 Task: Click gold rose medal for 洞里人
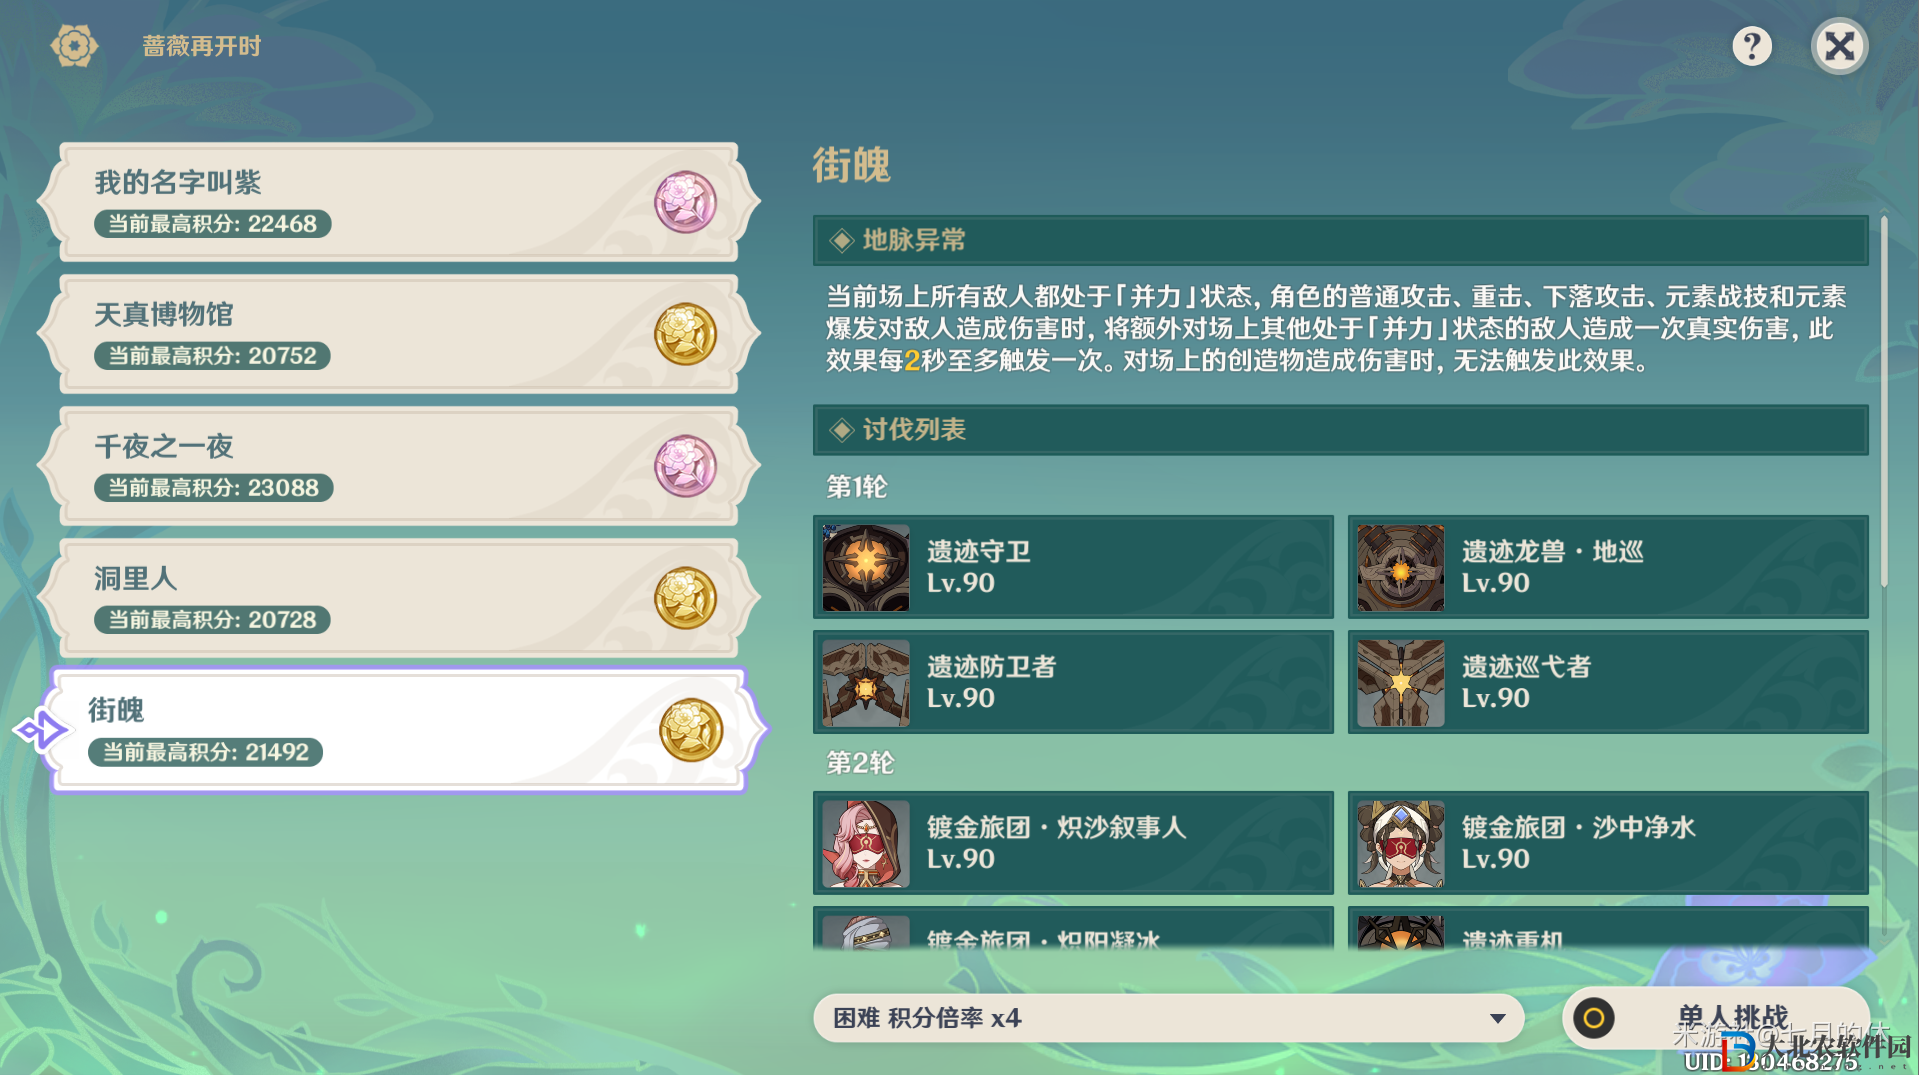tap(685, 598)
